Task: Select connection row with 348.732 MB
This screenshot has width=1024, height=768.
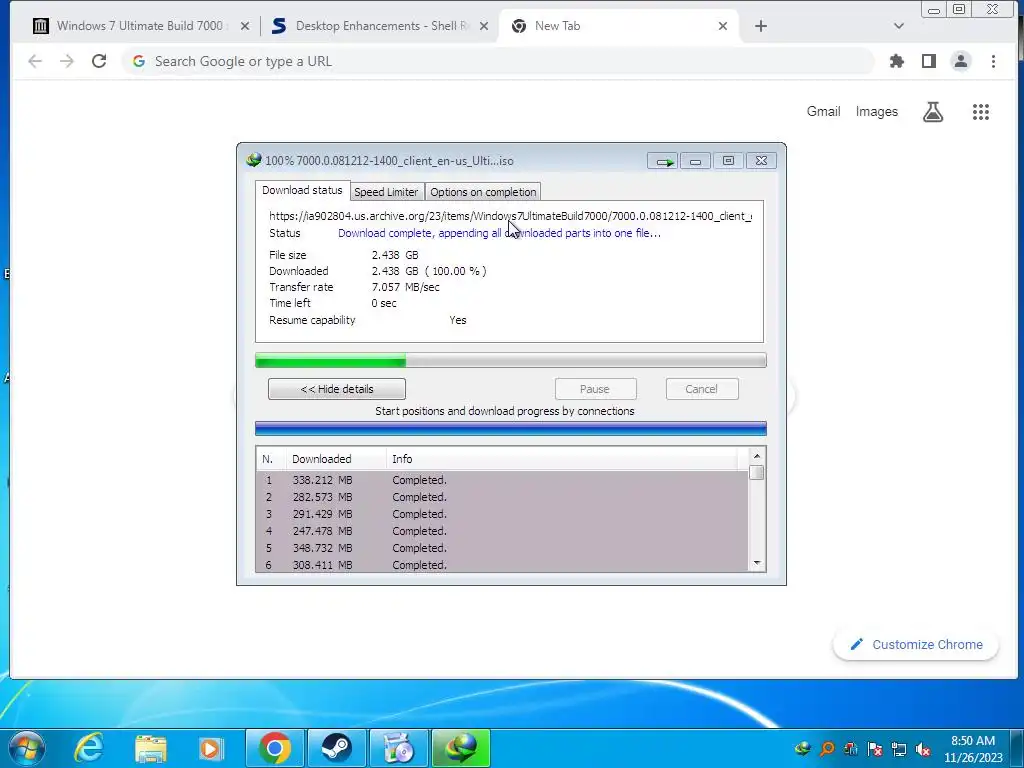Action: (x=502, y=548)
